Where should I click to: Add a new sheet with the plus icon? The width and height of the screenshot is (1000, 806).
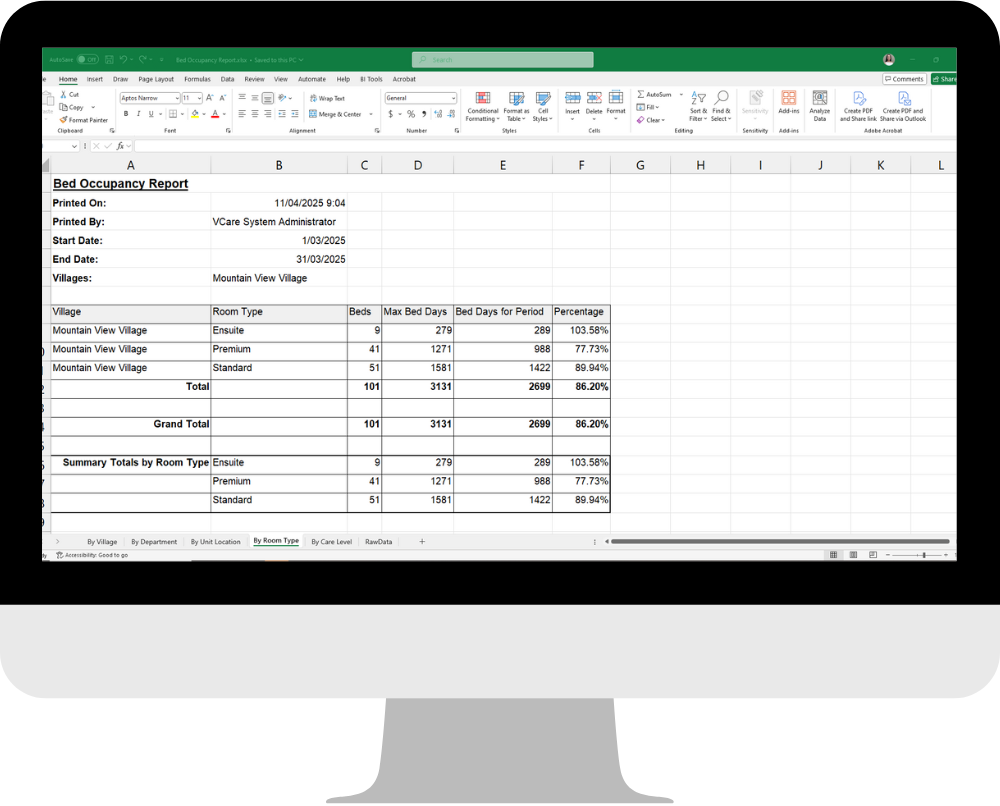click(422, 541)
